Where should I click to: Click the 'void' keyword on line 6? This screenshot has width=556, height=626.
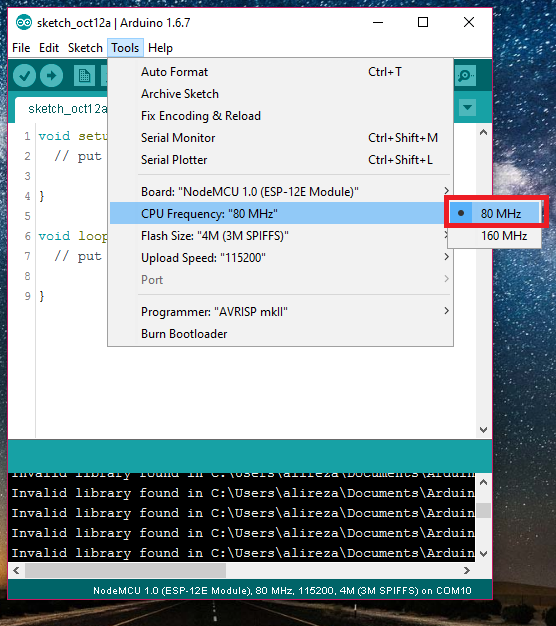click(x=54, y=236)
